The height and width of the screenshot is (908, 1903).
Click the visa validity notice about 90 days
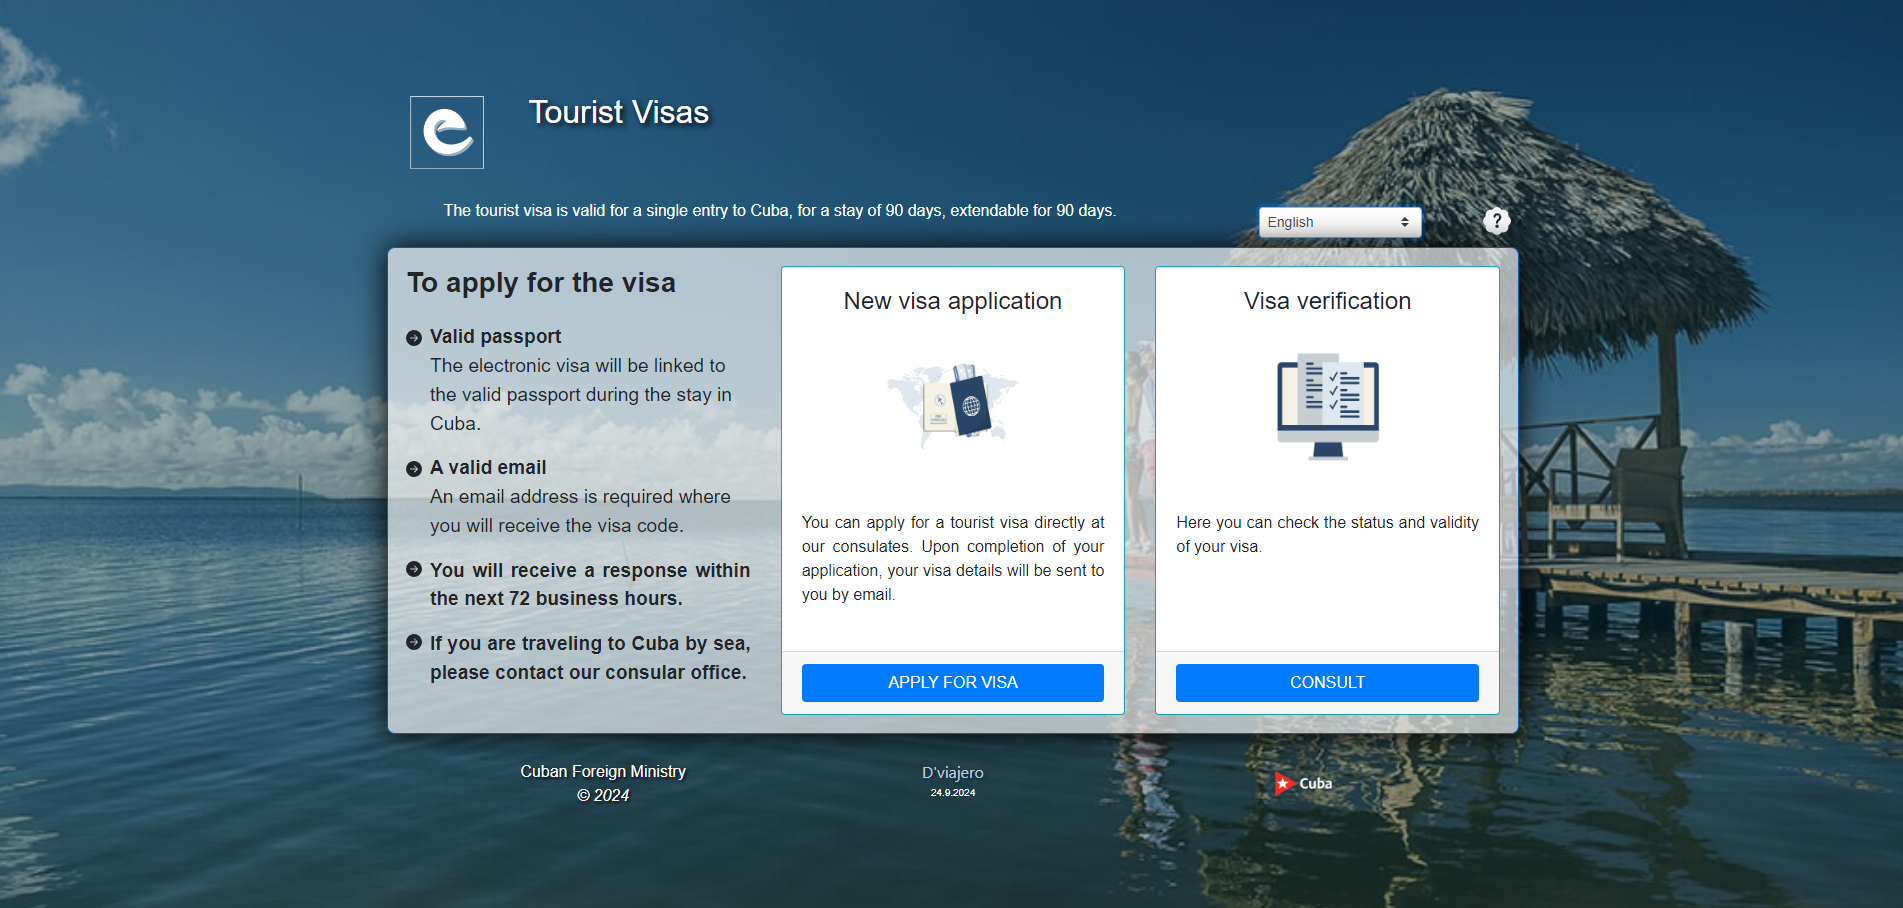pyautogui.click(x=779, y=211)
